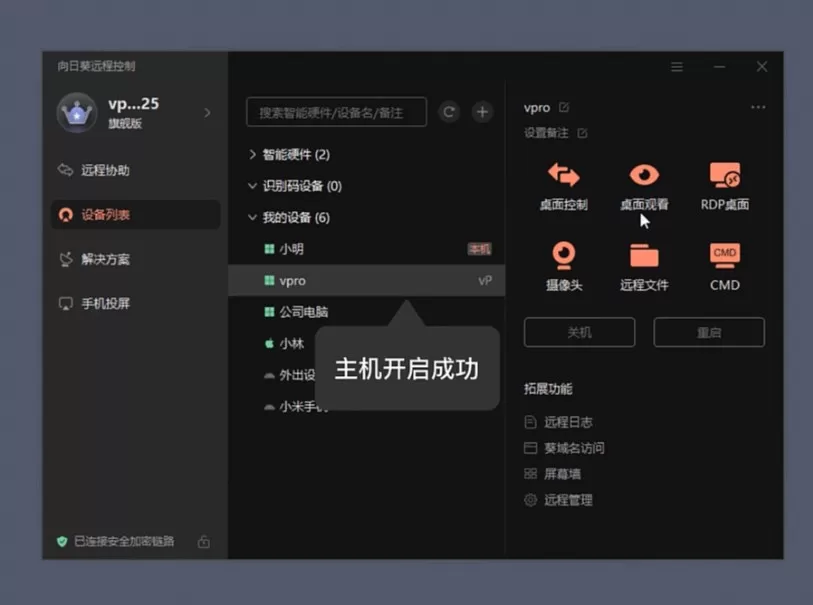Edit the remark for vpro device
Image resolution: width=813 pixels, height=605 pixels.
click(581, 132)
